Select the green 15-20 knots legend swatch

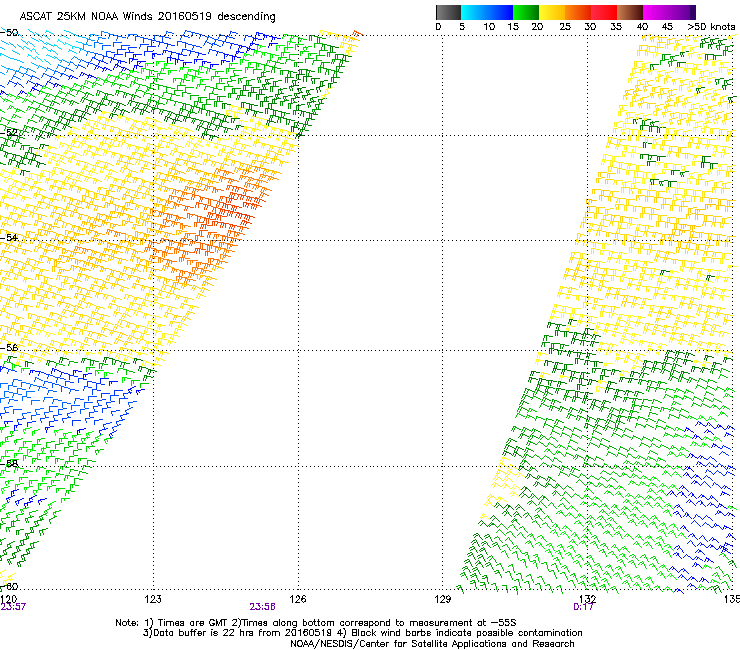pyautogui.click(x=526, y=12)
